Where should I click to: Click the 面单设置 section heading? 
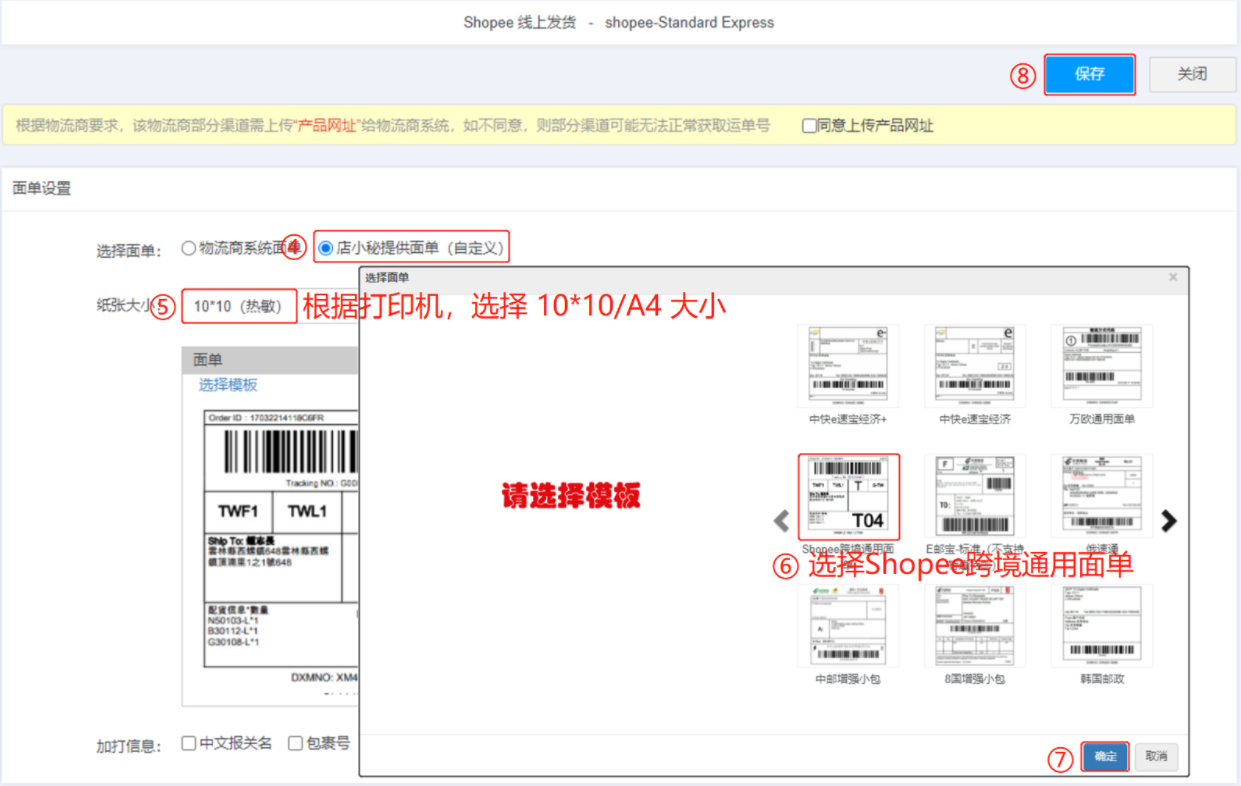pyautogui.click(x=42, y=188)
